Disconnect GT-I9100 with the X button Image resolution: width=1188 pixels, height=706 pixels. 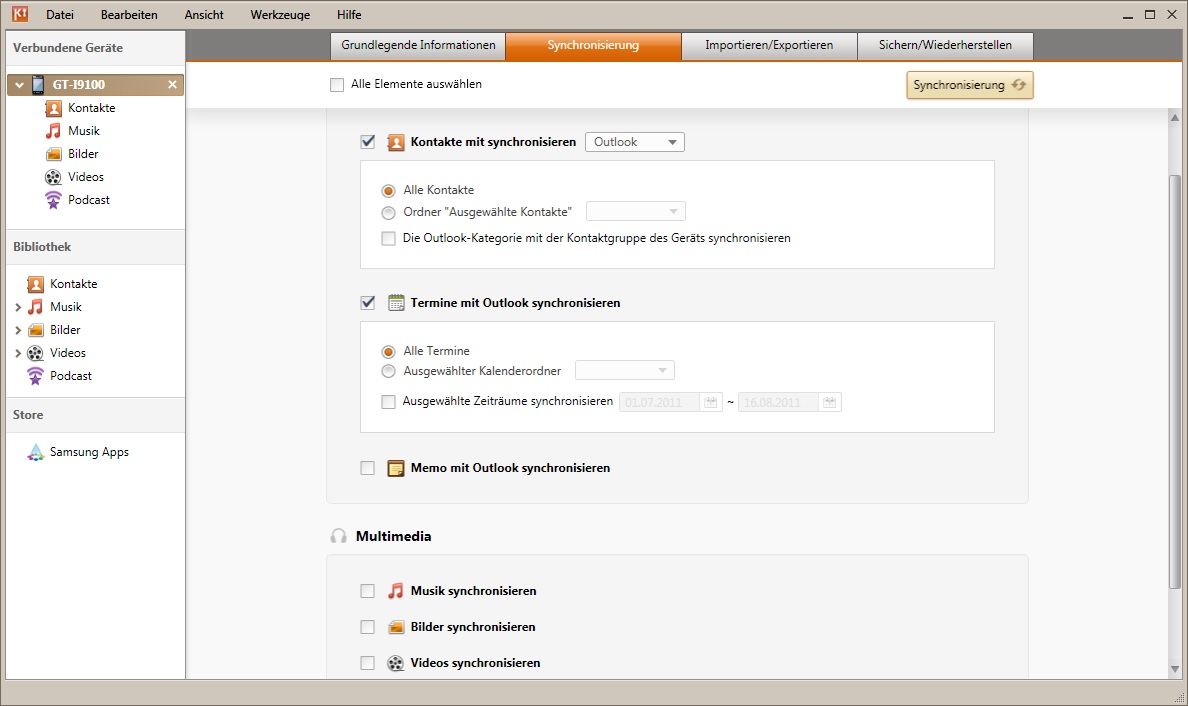172,85
